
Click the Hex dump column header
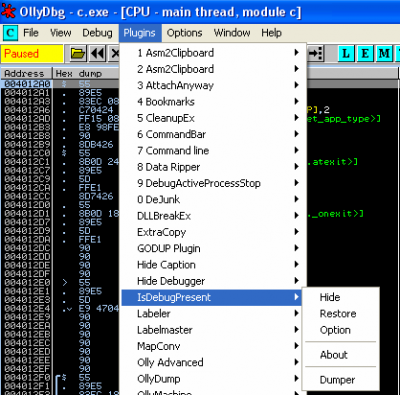[86, 73]
